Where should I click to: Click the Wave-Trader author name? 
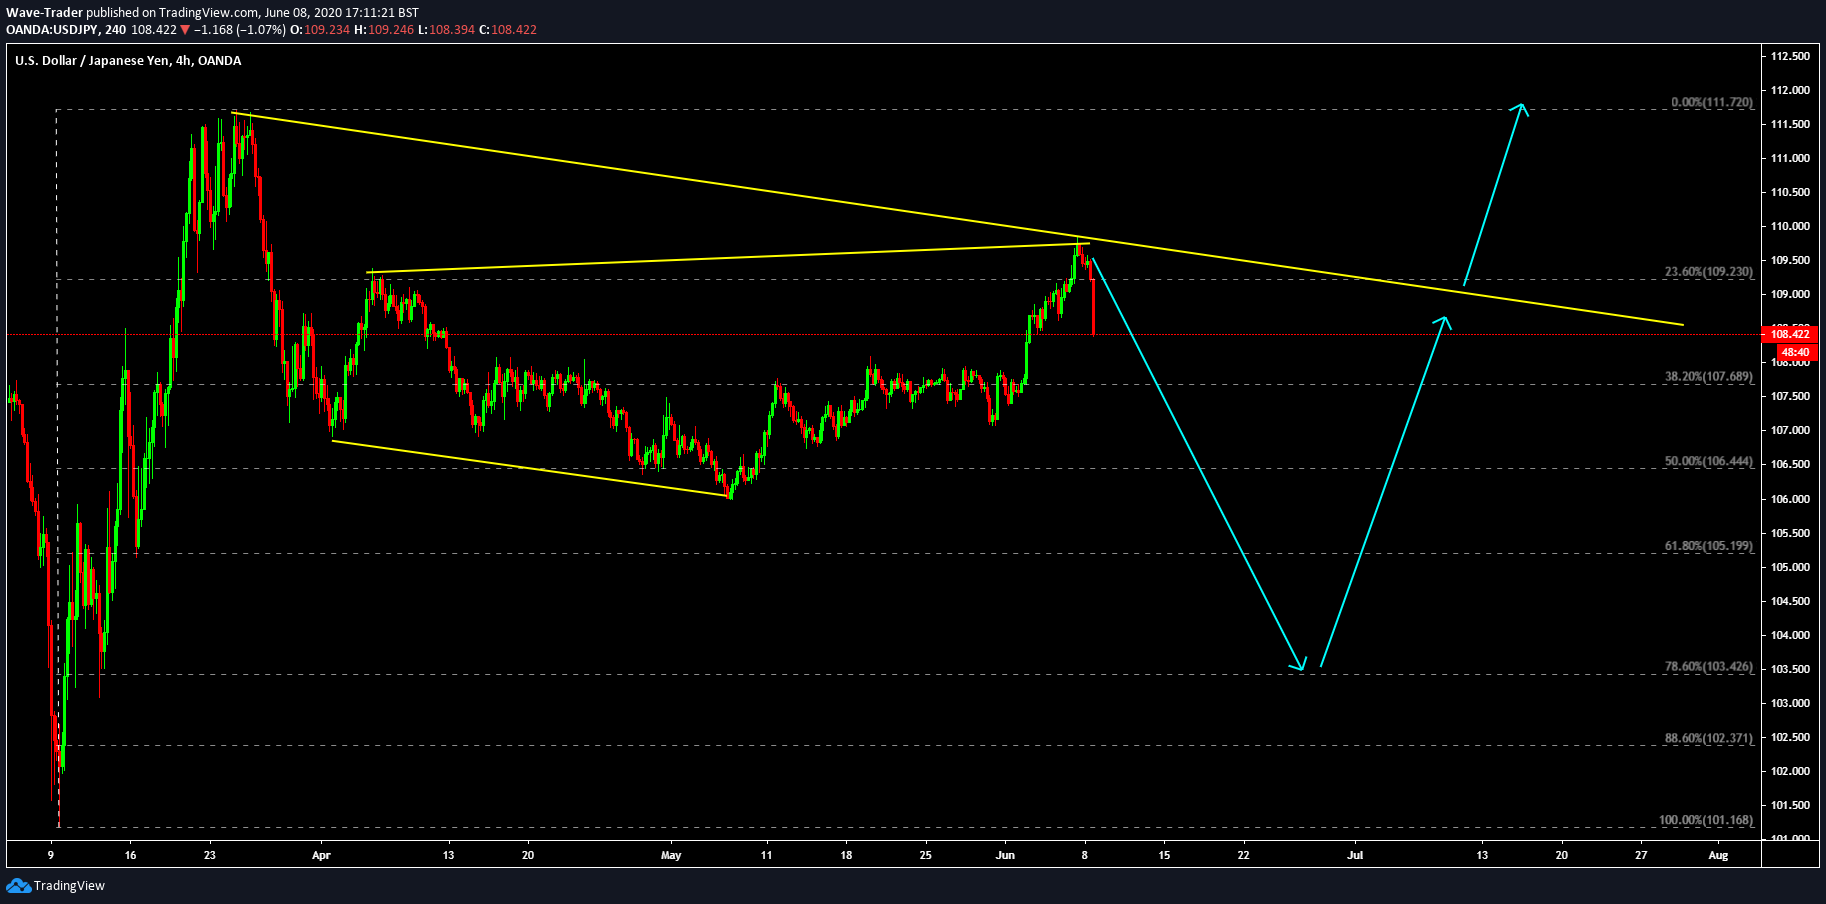coord(45,13)
